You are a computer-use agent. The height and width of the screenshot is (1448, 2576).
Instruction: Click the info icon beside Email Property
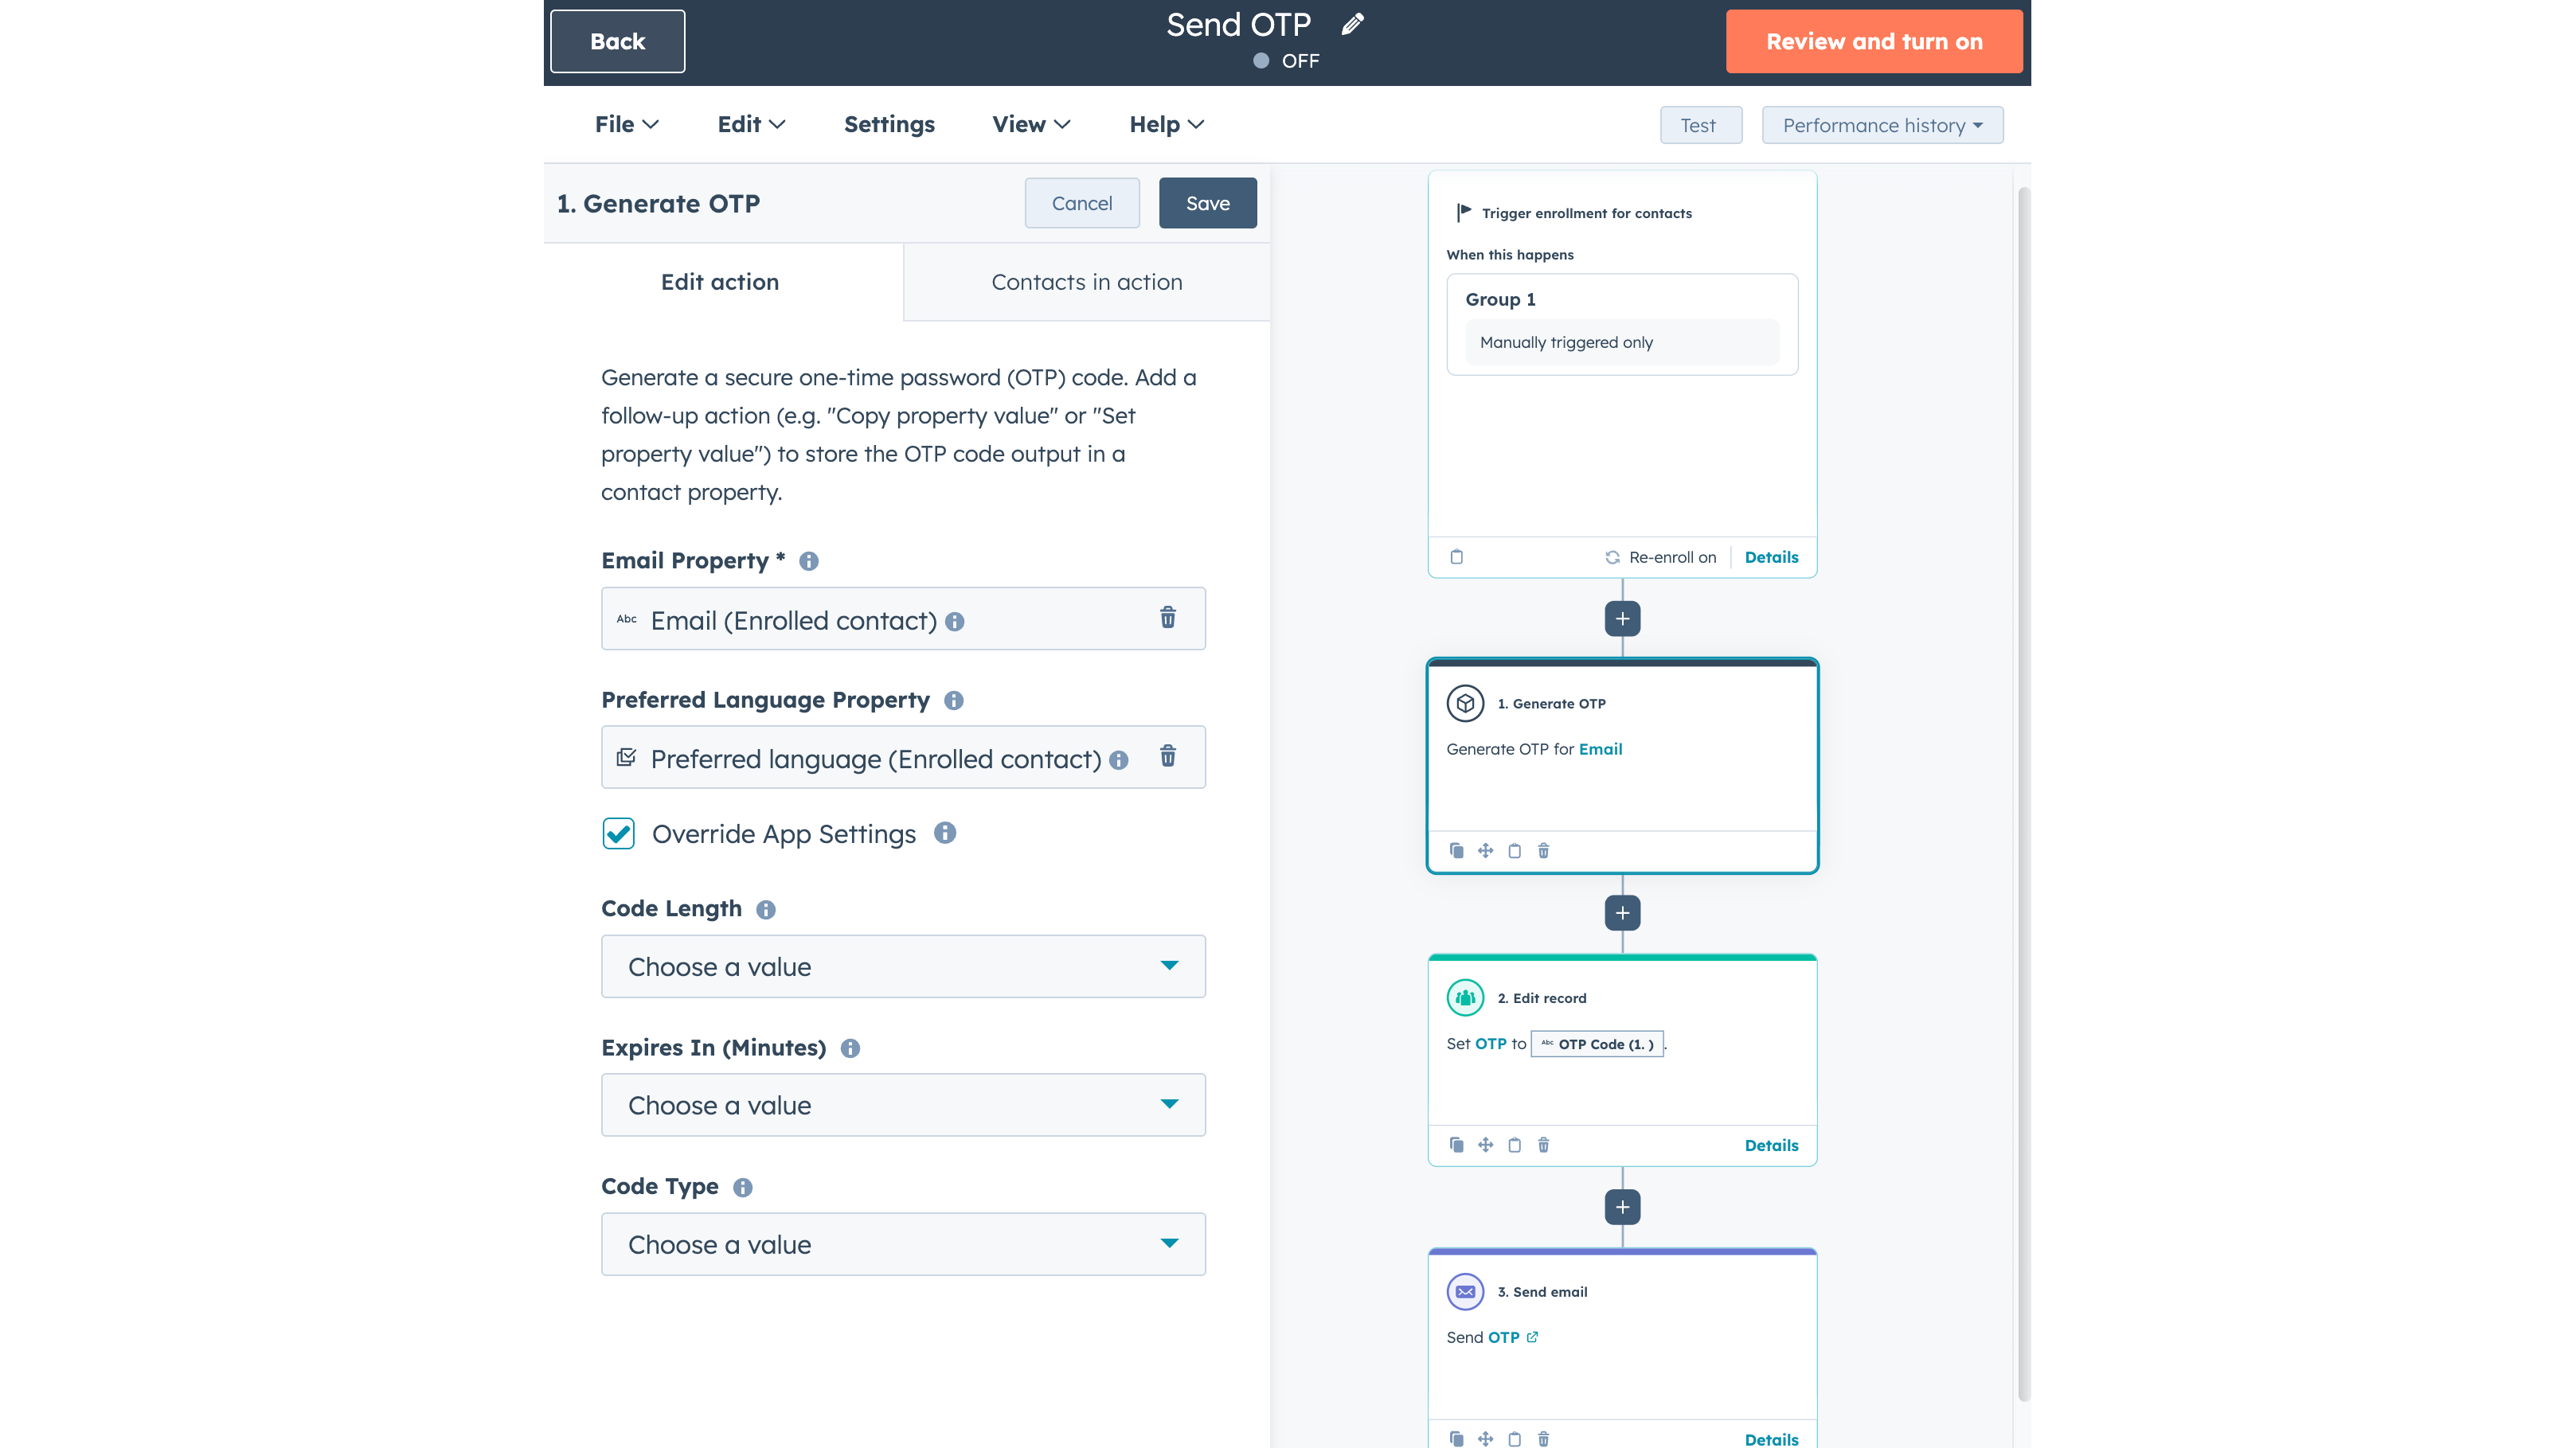tap(809, 561)
